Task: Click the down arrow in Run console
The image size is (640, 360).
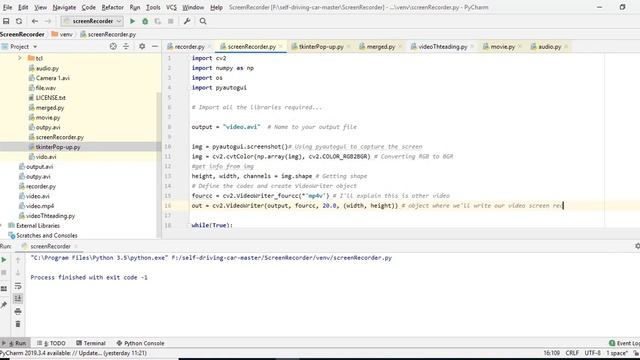Action: [x=18, y=273]
